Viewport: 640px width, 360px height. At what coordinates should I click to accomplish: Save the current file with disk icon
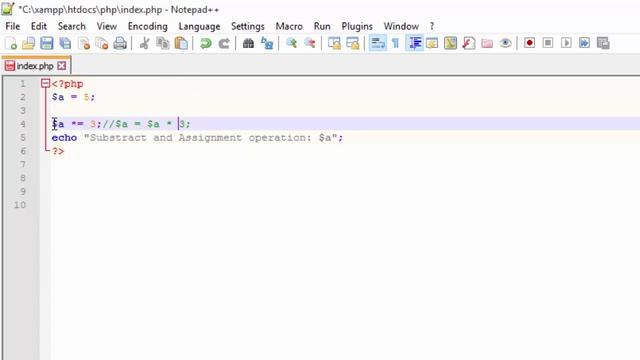(47, 43)
